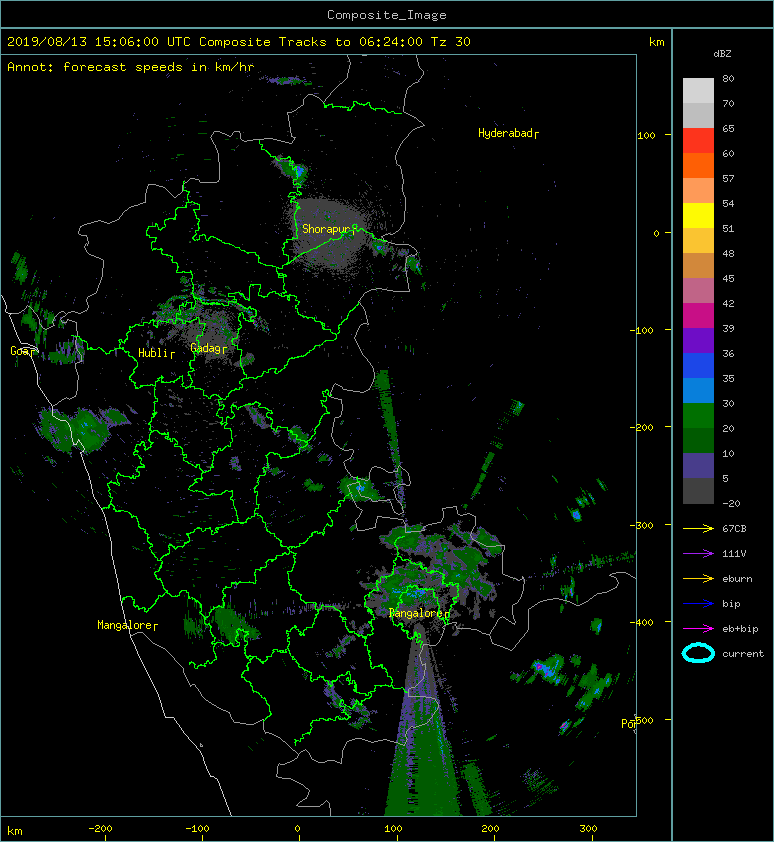This screenshot has height=842, width=774.
Task: Click the '111V' legend label
Action: click(x=734, y=554)
